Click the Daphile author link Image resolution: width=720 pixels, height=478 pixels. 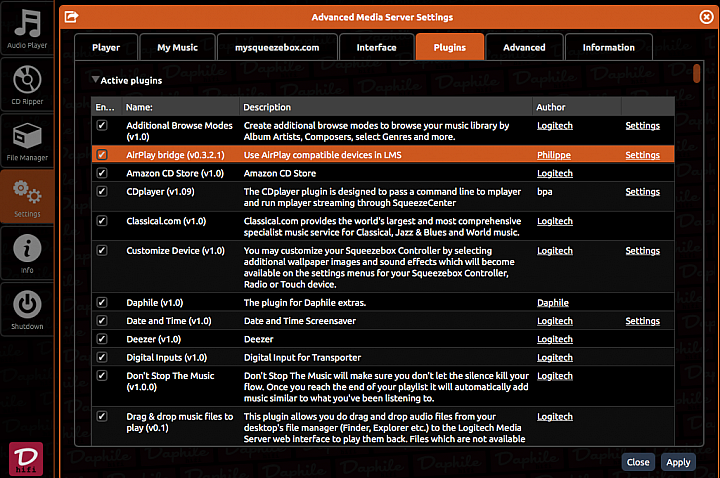[553, 303]
